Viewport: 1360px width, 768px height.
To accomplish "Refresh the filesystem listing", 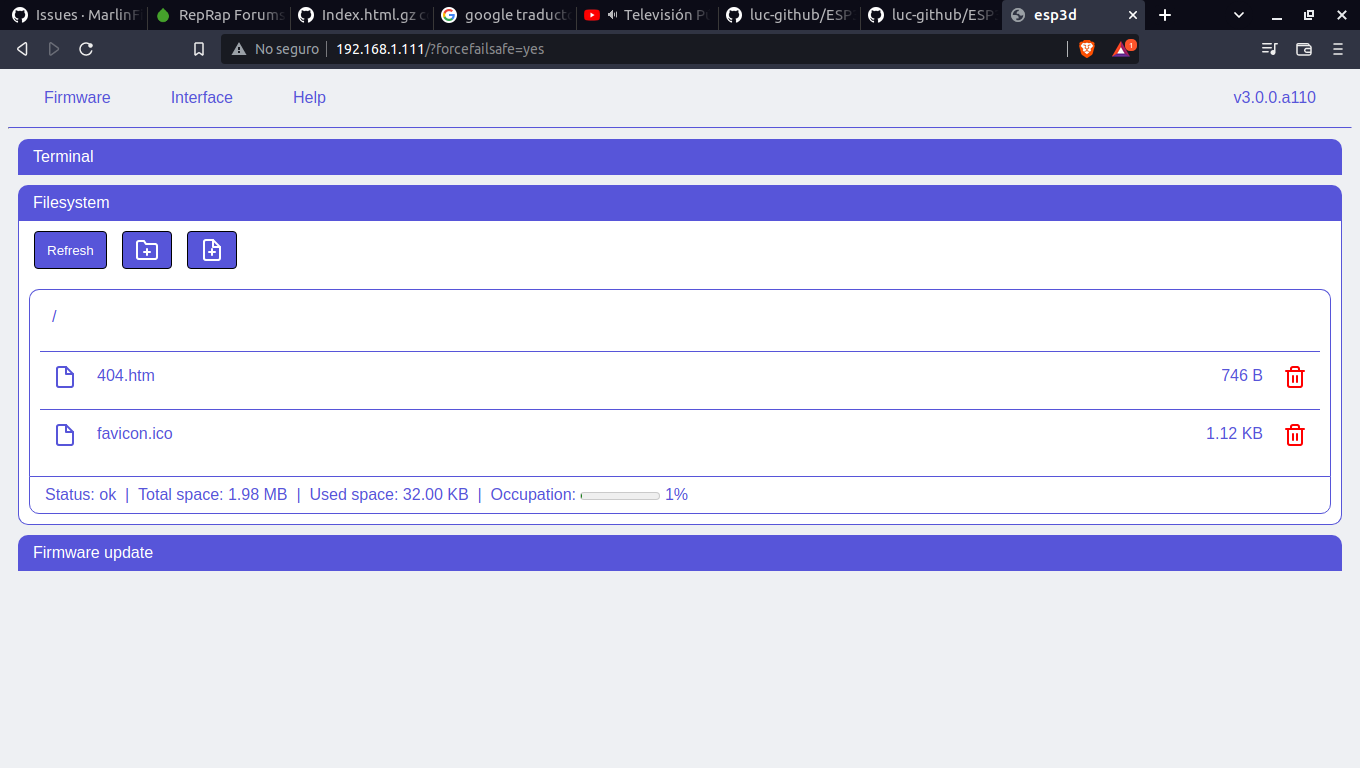I will click(x=70, y=250).
